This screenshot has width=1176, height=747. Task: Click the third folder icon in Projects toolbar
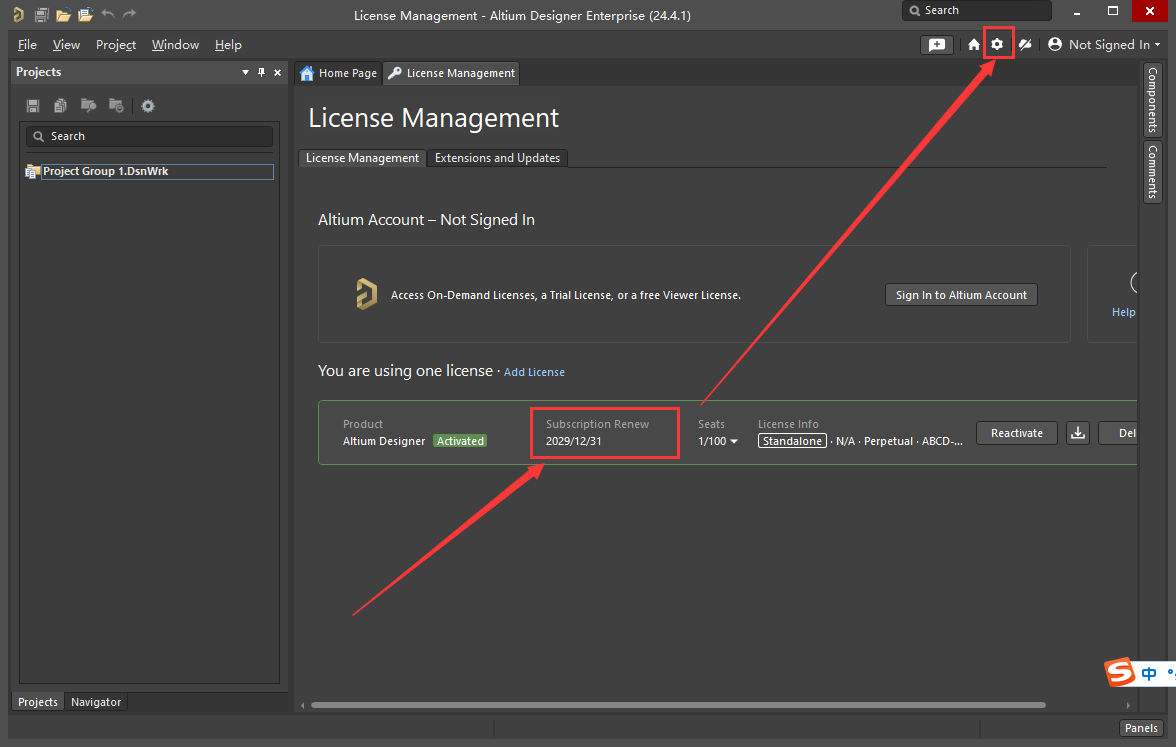point(88,105)
